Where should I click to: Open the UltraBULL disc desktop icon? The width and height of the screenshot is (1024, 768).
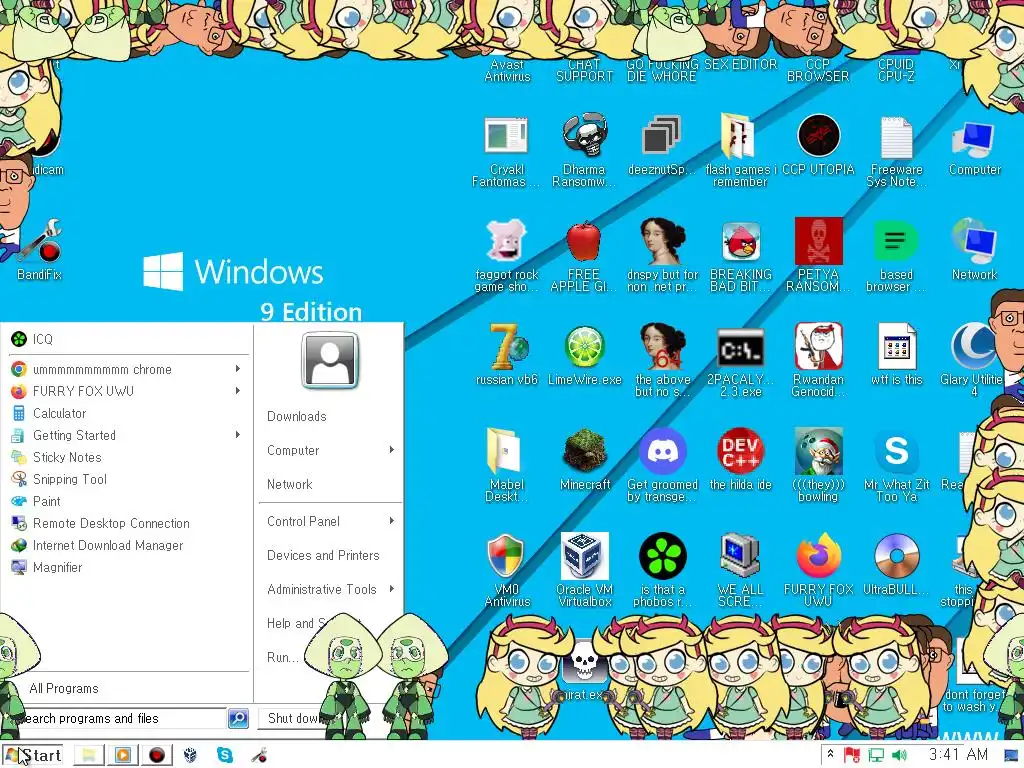(x=896, y=556)
